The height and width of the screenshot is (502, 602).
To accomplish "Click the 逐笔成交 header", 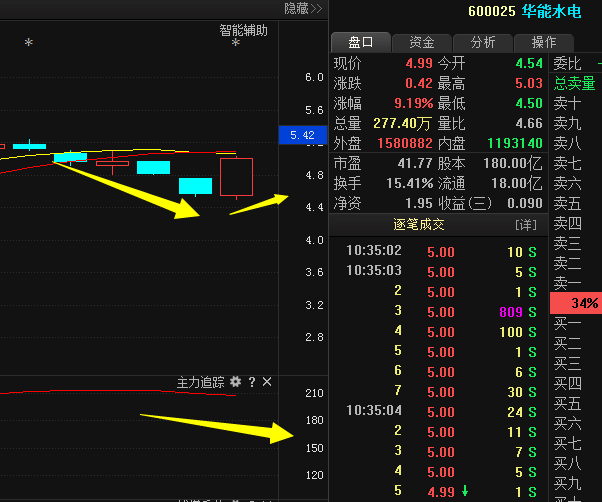I will point(418,225).
